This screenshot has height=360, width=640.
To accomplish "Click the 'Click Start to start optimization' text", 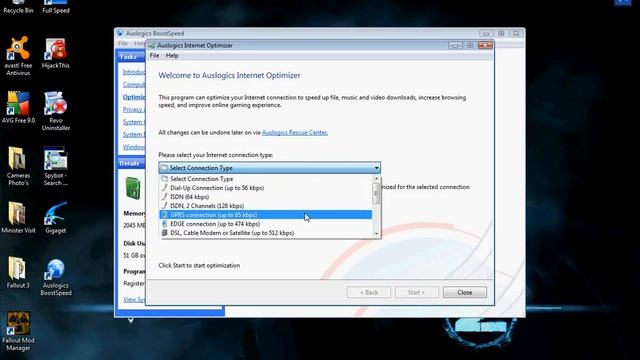I will (199, 265).
